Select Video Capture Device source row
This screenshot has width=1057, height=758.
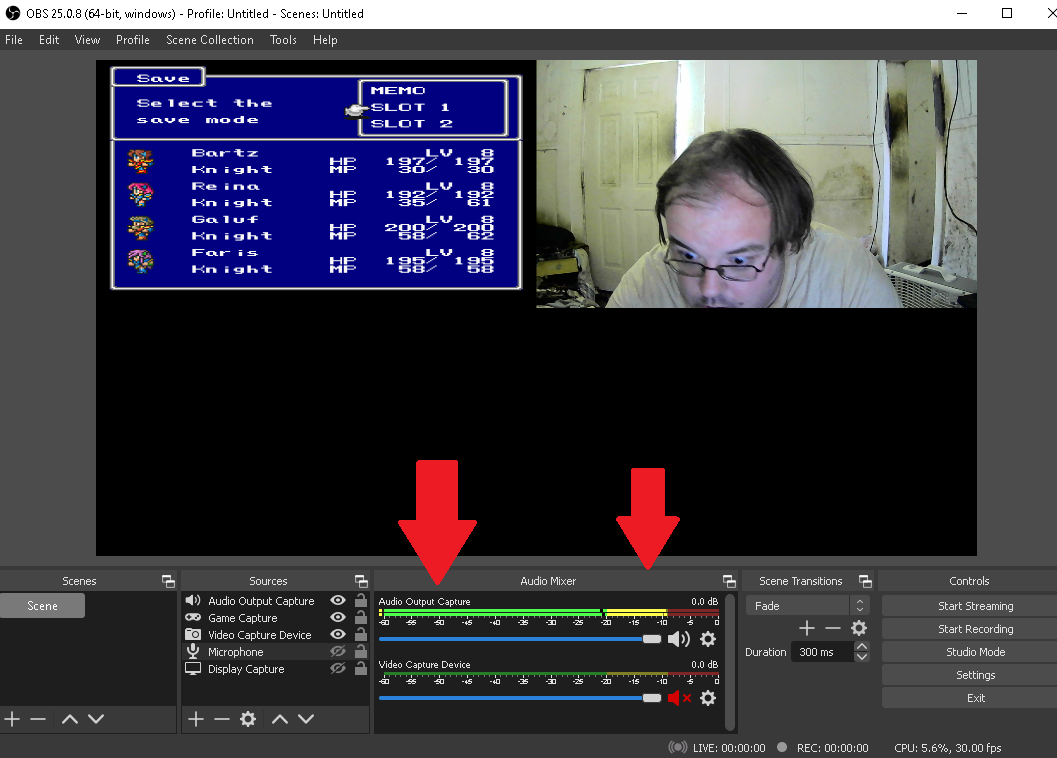point(275,635)
